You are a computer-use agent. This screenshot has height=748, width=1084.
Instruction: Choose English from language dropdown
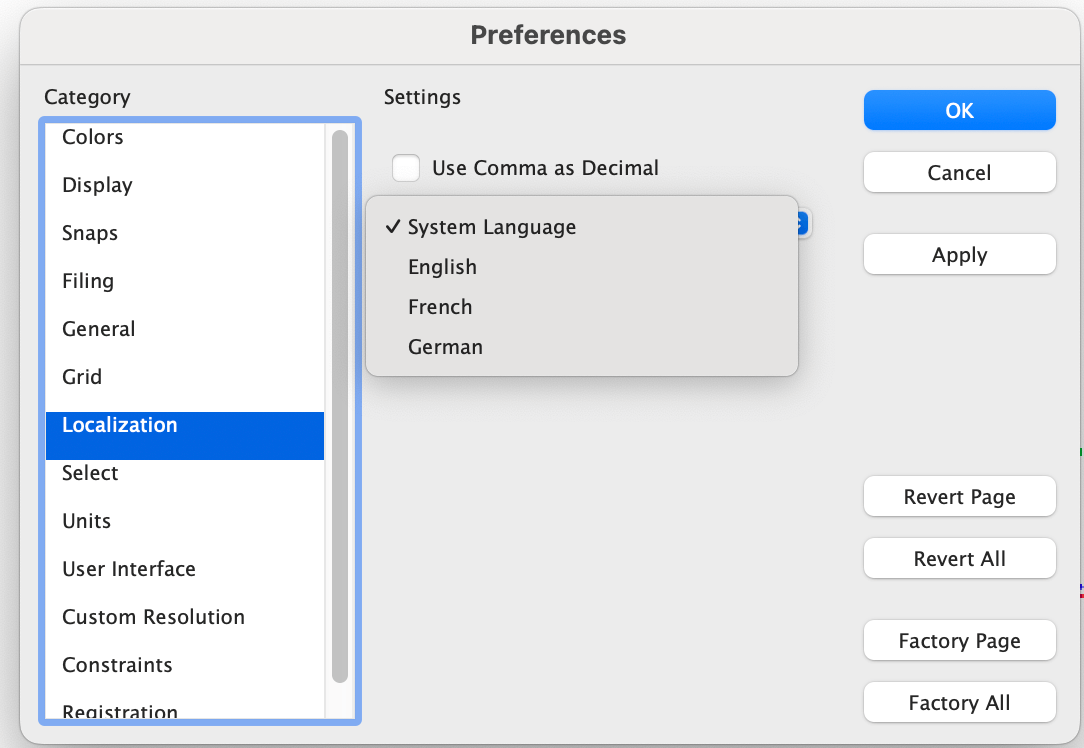point(442,267)
